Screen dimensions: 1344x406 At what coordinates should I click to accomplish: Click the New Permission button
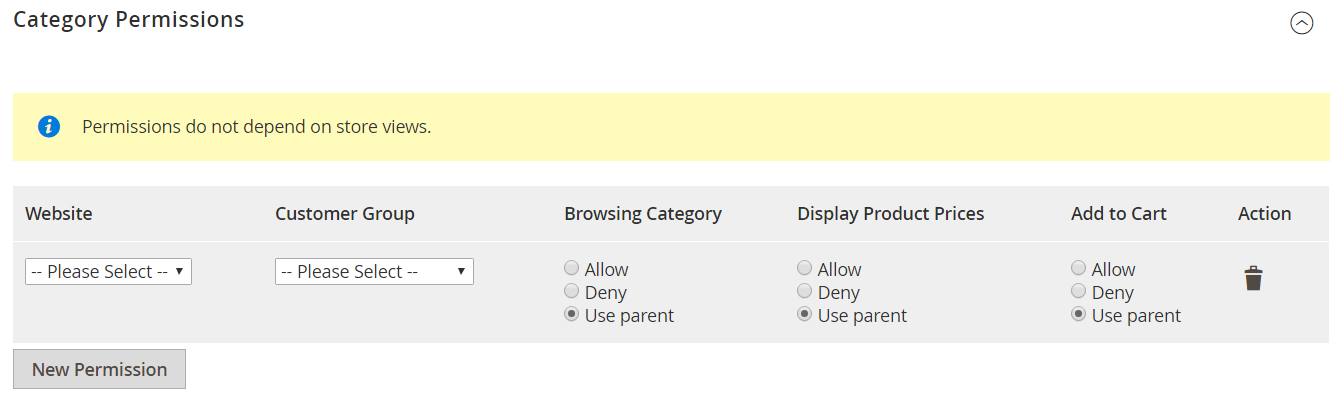pos(99,369)
